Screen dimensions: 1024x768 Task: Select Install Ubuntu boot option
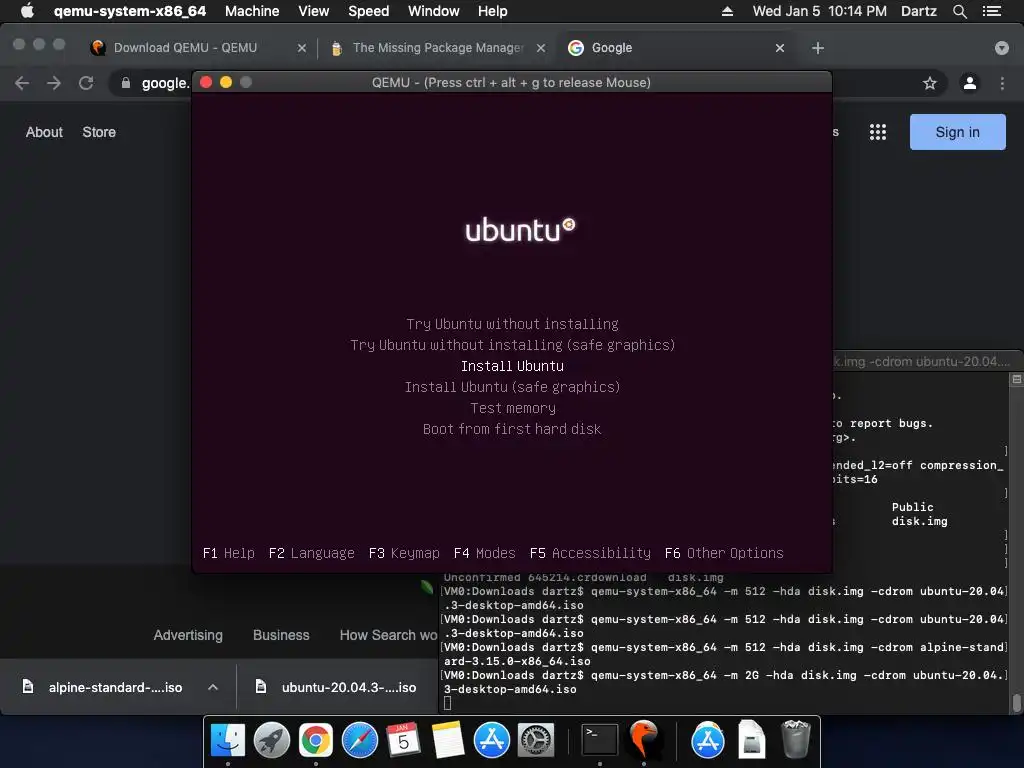(512, 366)
